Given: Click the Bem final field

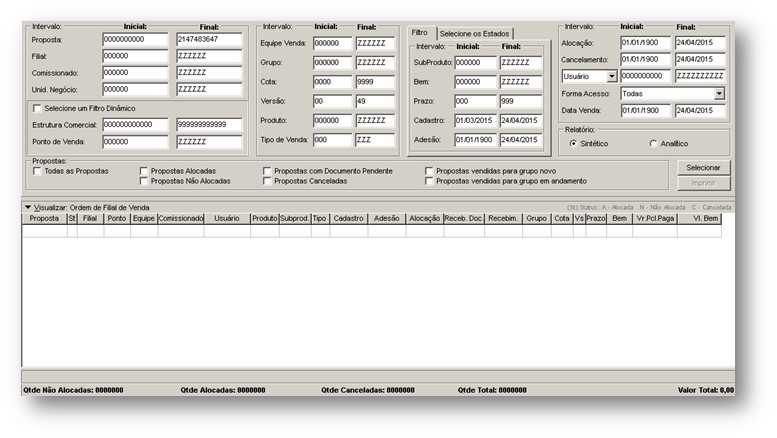Looking at the screenshot, I should click(x=521, y=82).
